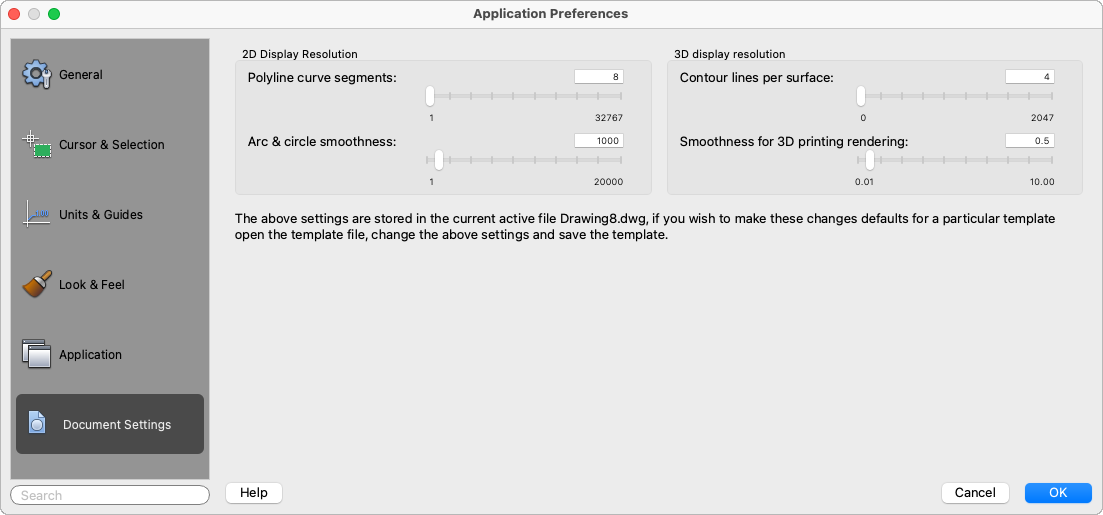The height and width of the screenshot is (515, 1103).
Task: Click the Document Settings page icon
Action: pyautogui.click(x=37, y=424)
